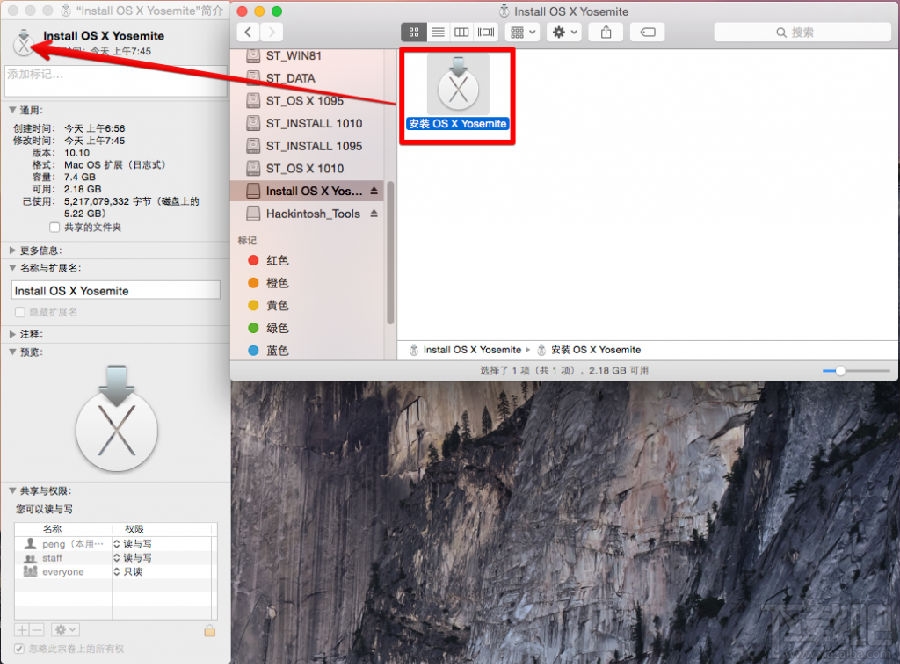Viewport: 900px width, 664px height.
Task: Toggle 忽略此宗卷上的所有权 checkbox
Action: click(x=18, y=647)
